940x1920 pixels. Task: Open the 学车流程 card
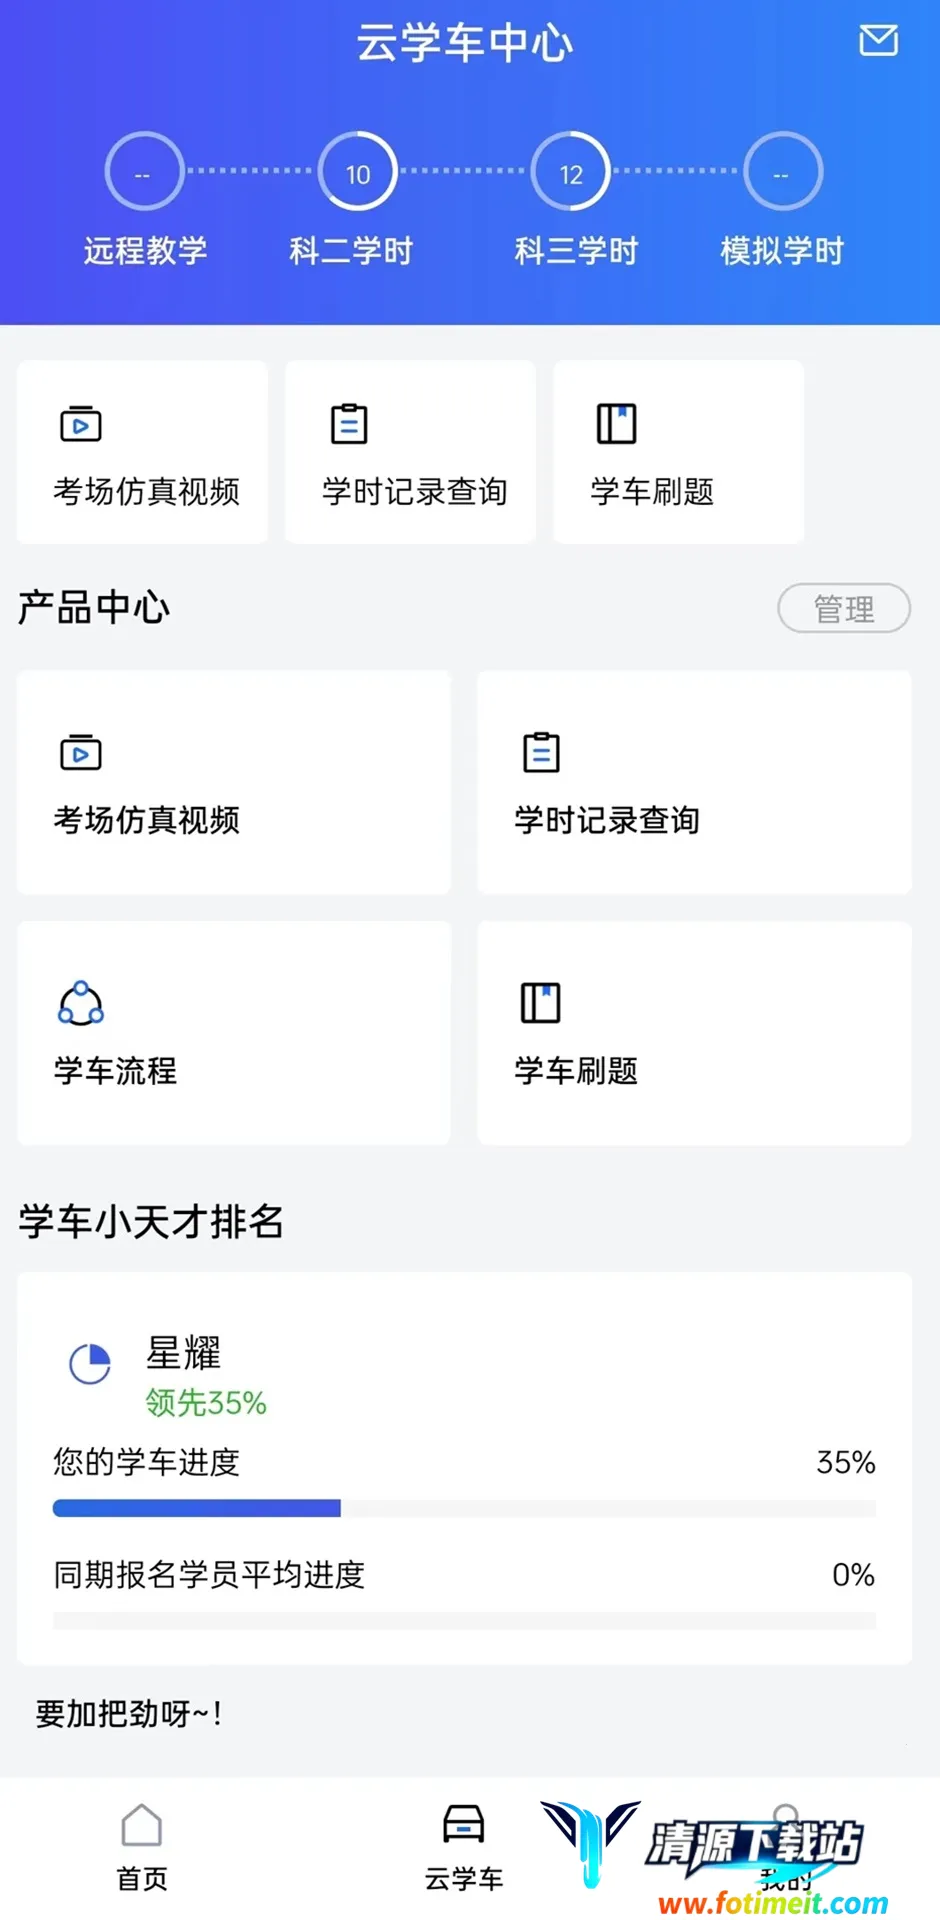click(x=234, y=1033)
